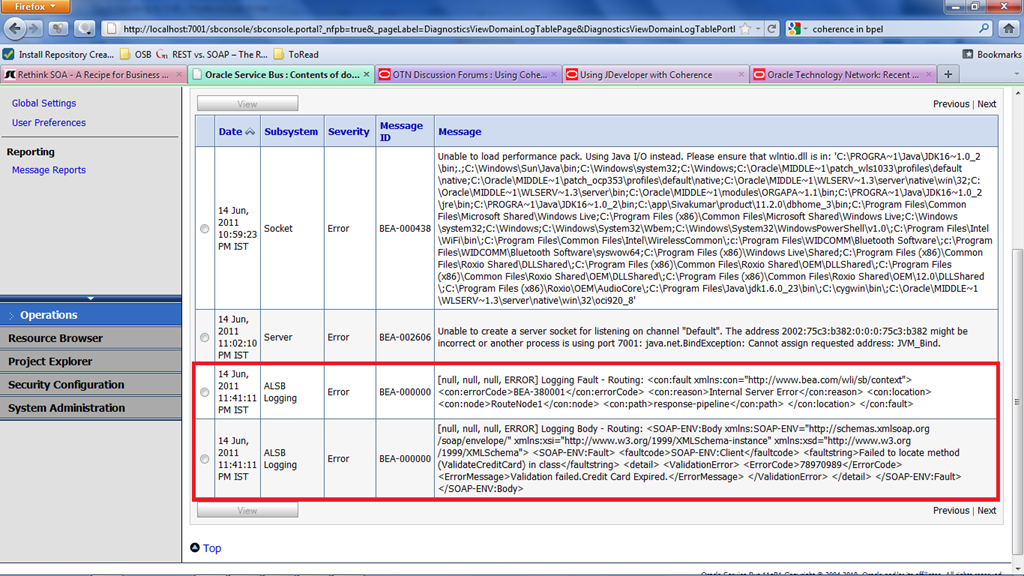Select the Logging Fault ALSB row radio button
This screenshot has height=576, width=1024.
click(x=205, y=392)
